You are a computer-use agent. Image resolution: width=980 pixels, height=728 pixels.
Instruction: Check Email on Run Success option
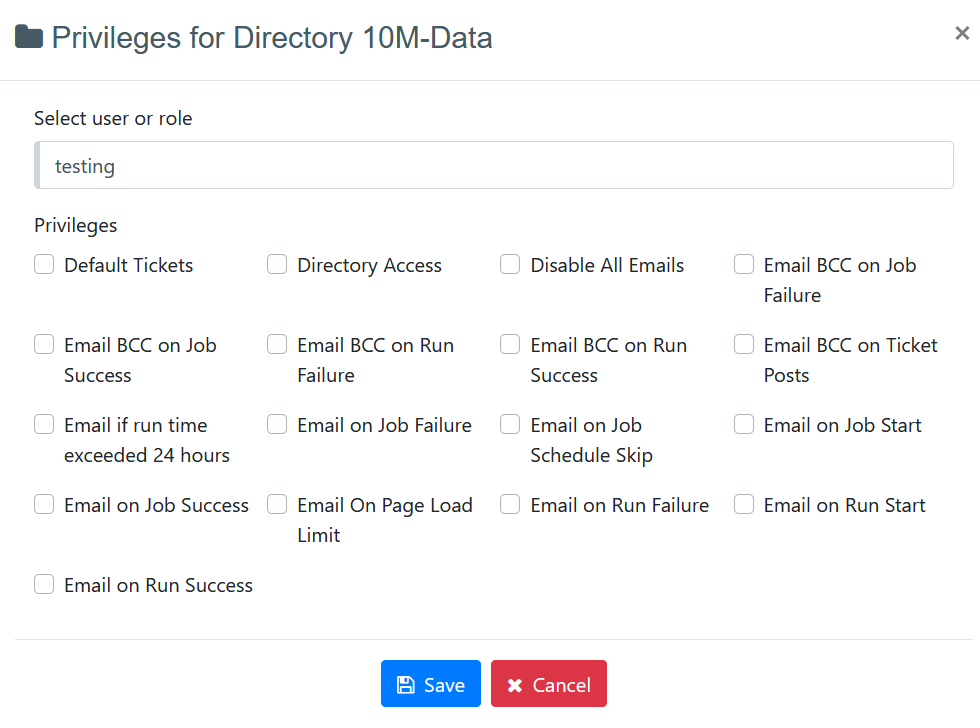click(44, 585)
